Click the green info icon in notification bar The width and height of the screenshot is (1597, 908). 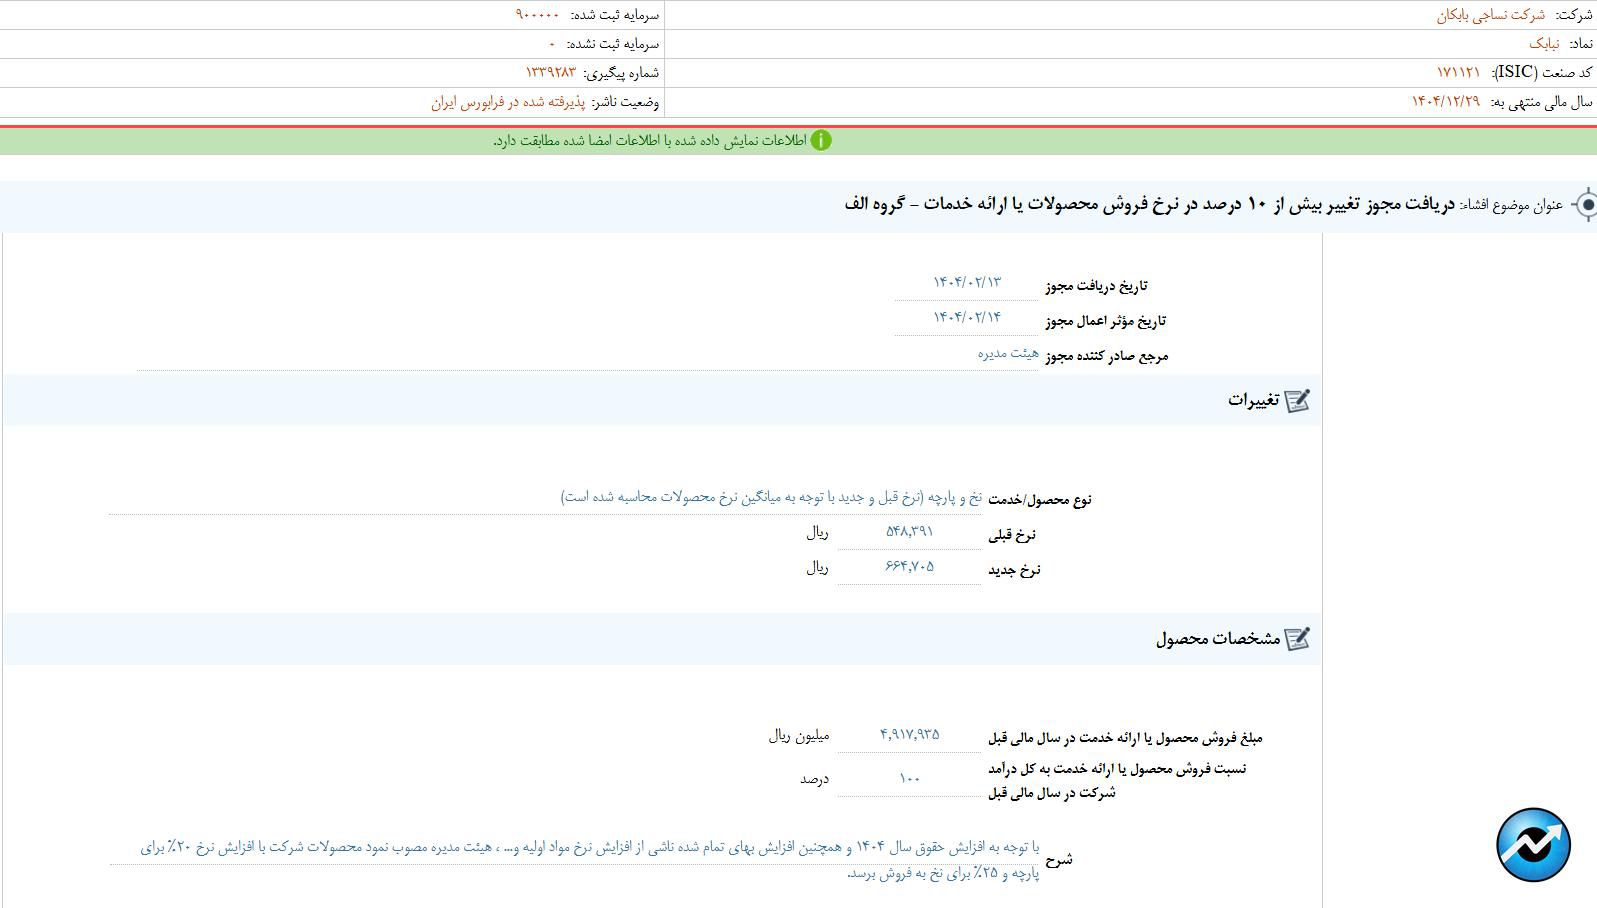[821, 141]
